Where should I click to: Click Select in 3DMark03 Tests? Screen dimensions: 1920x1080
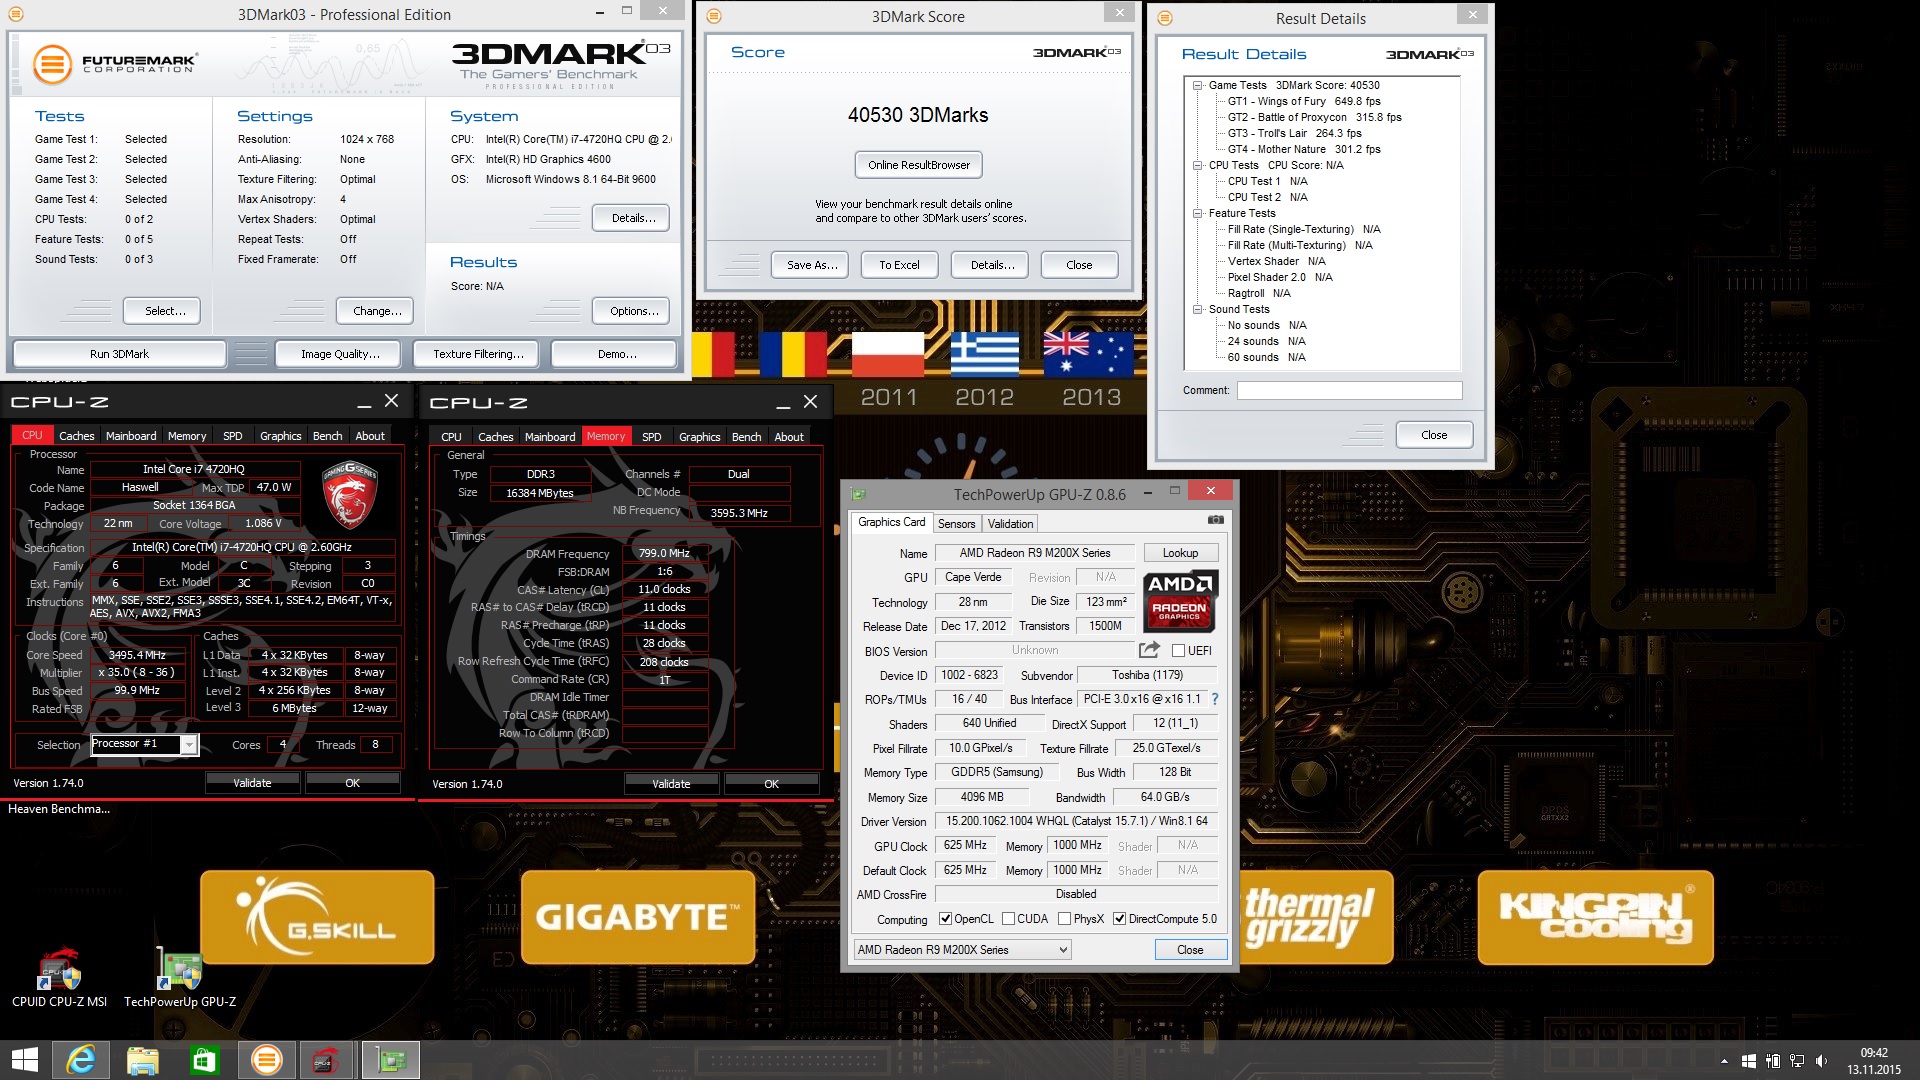coord(162,311)
